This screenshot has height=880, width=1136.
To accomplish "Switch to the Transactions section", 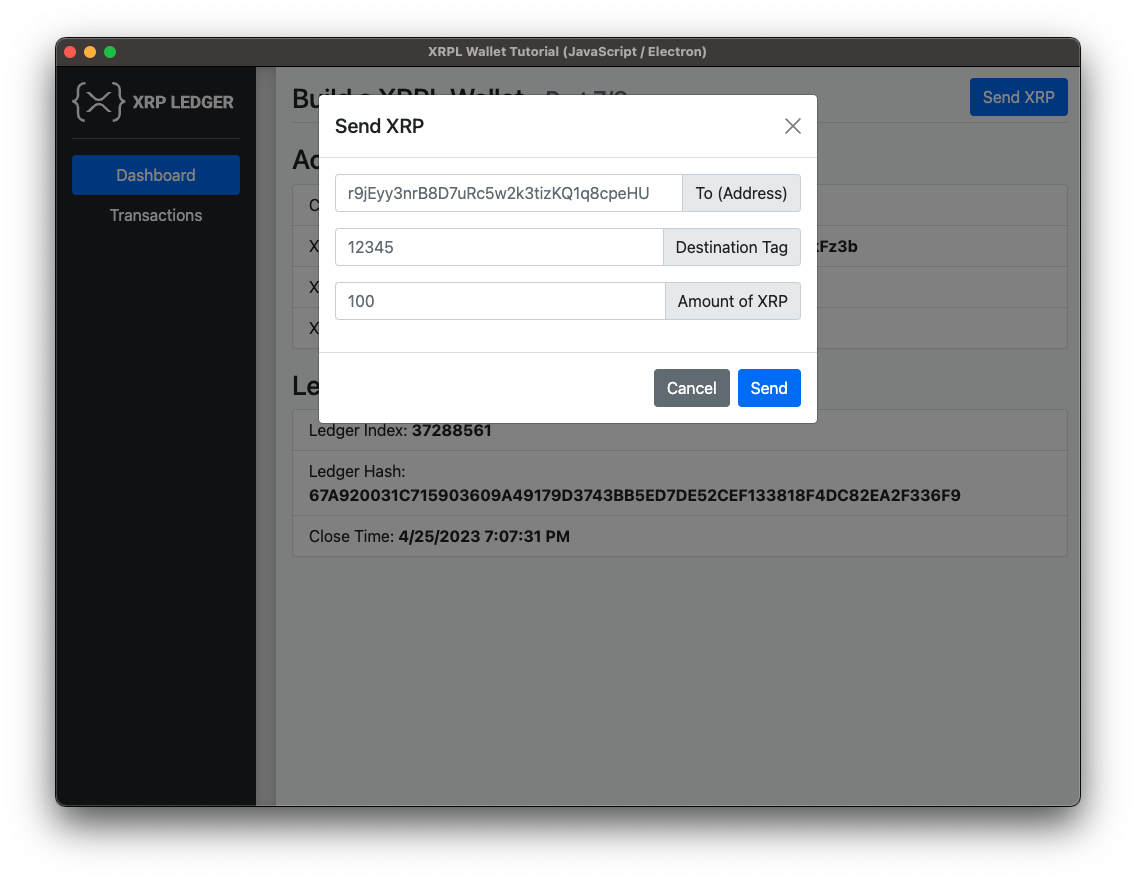I will 155,215.
